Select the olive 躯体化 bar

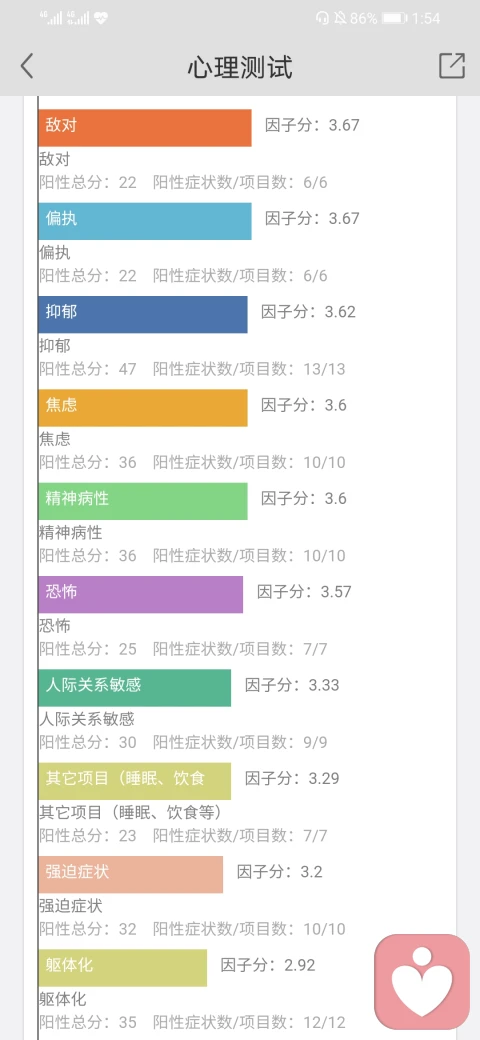click(x=123, y=968)
